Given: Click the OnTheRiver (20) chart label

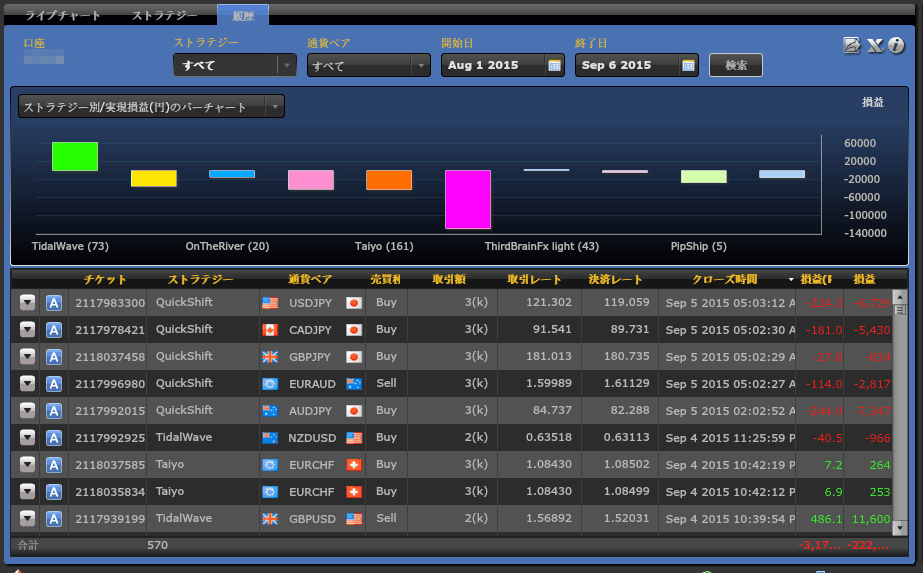Looking at the screenshot, I should (x=227, y=246).
